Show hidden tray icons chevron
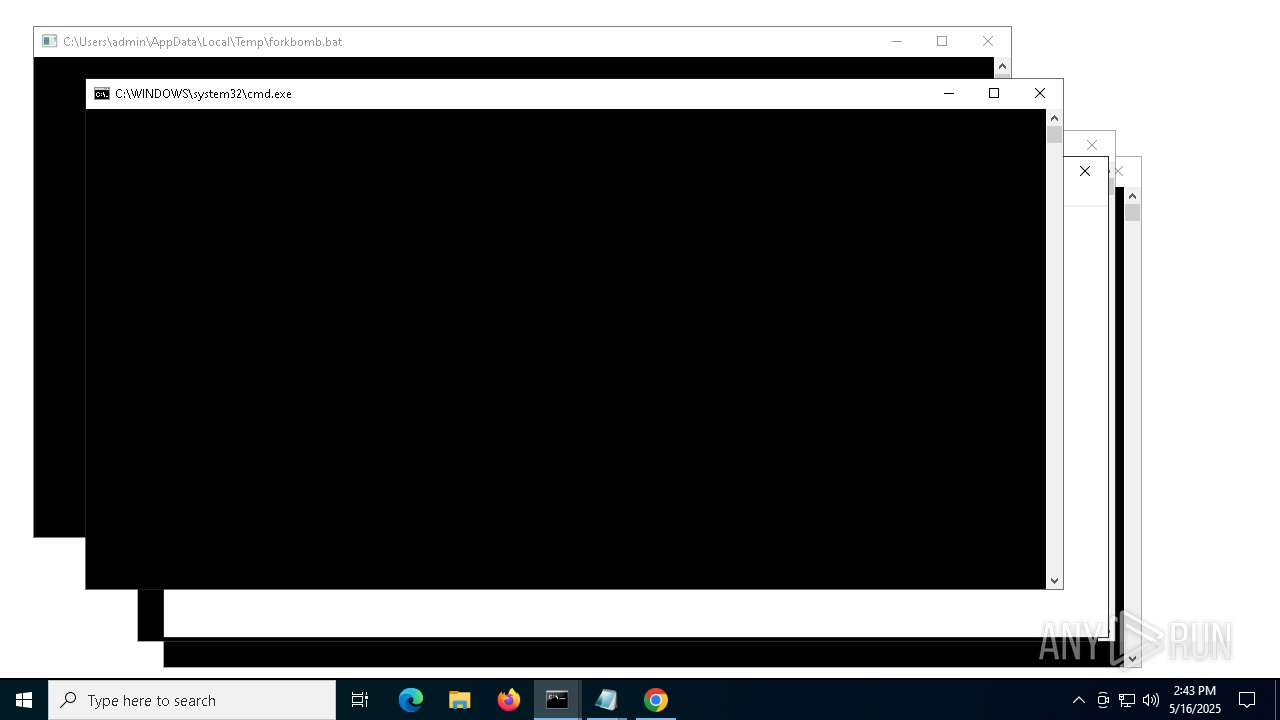 (1078, 700)
